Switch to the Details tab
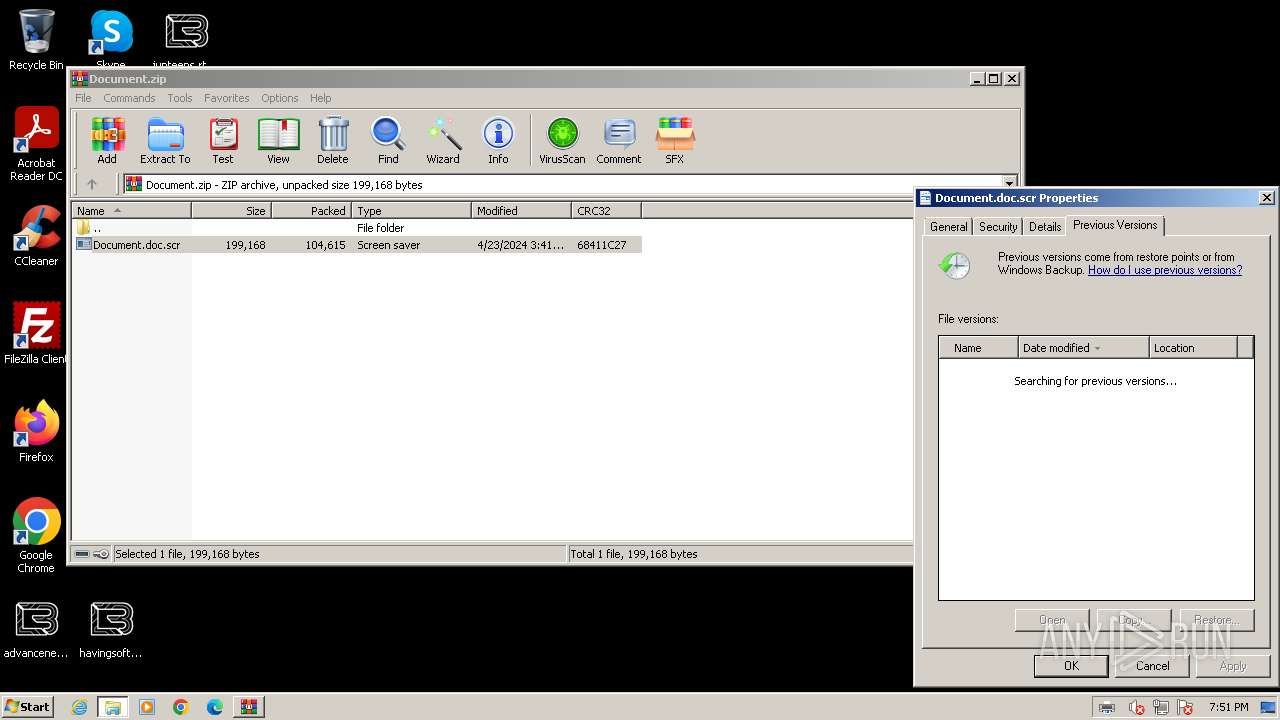 (x=1045, y=227)
